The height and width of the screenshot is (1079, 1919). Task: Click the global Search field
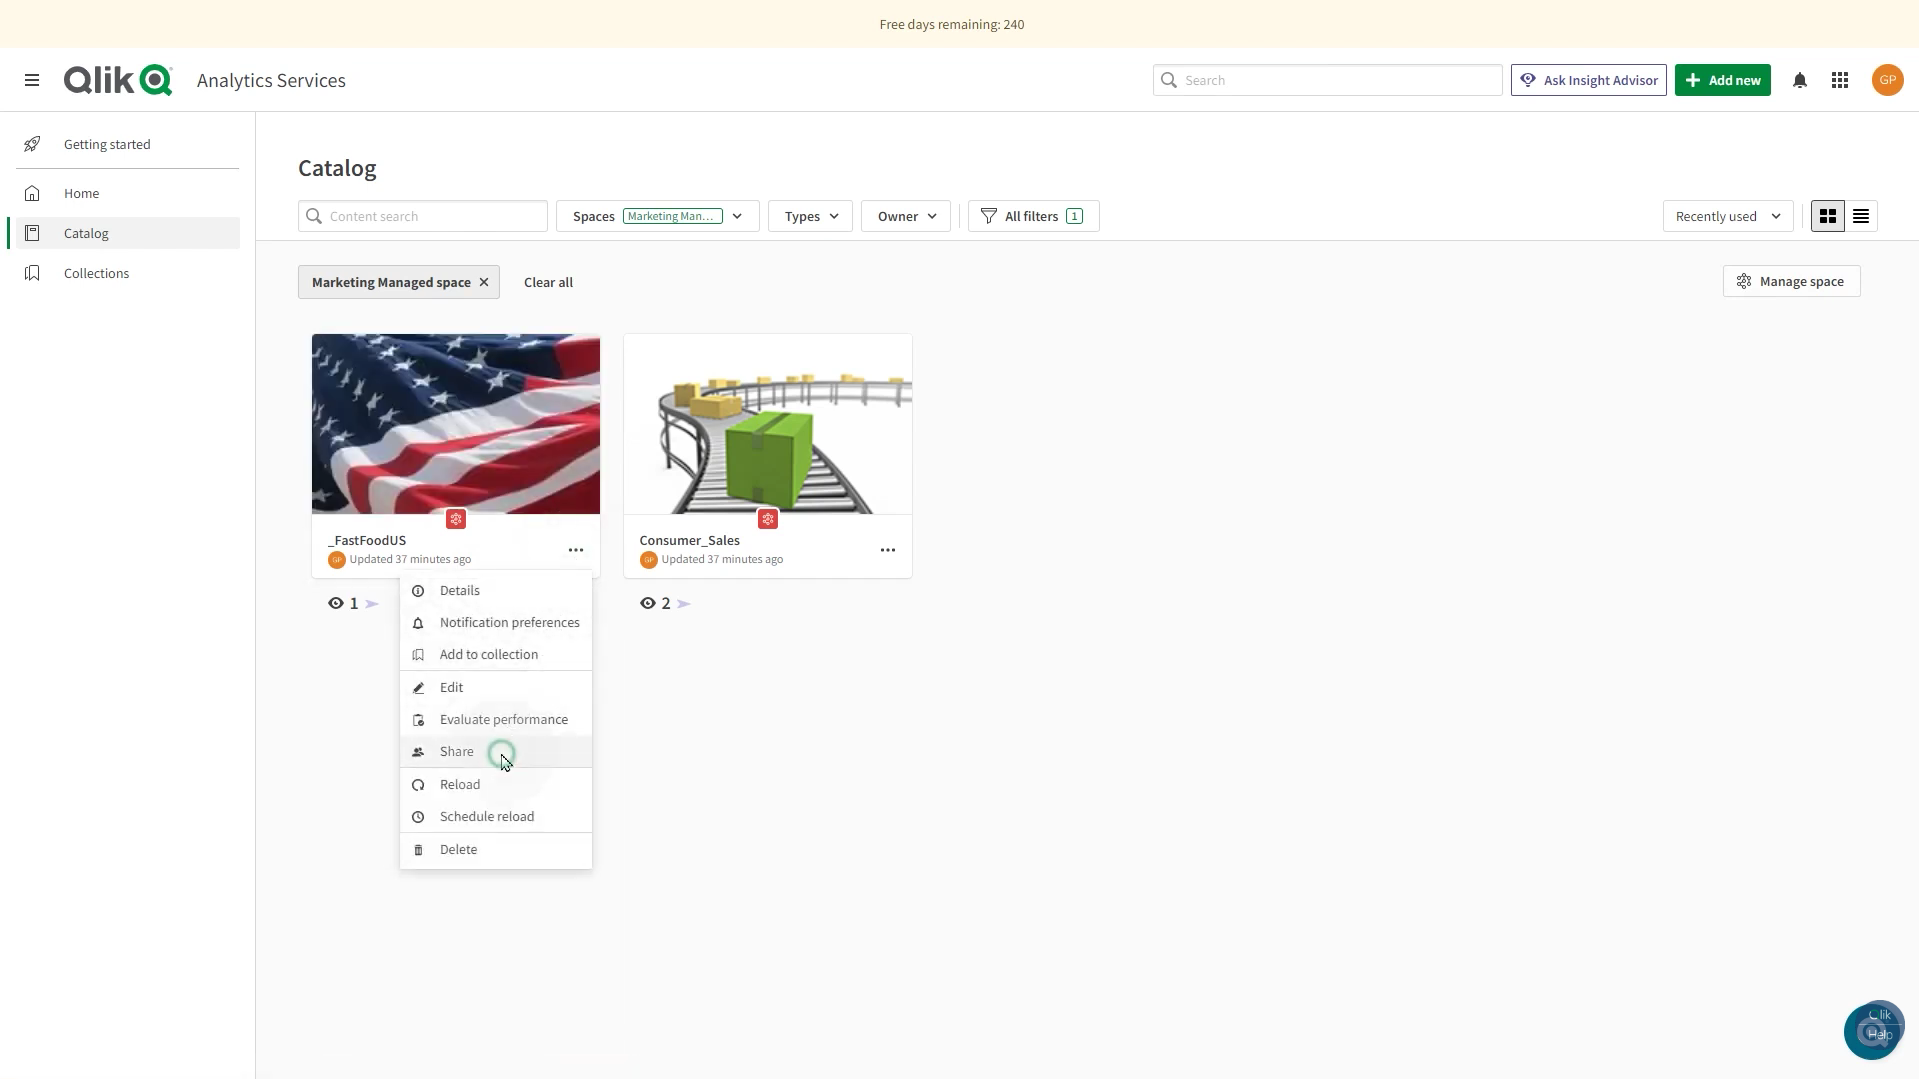(x=1327, y=80)
